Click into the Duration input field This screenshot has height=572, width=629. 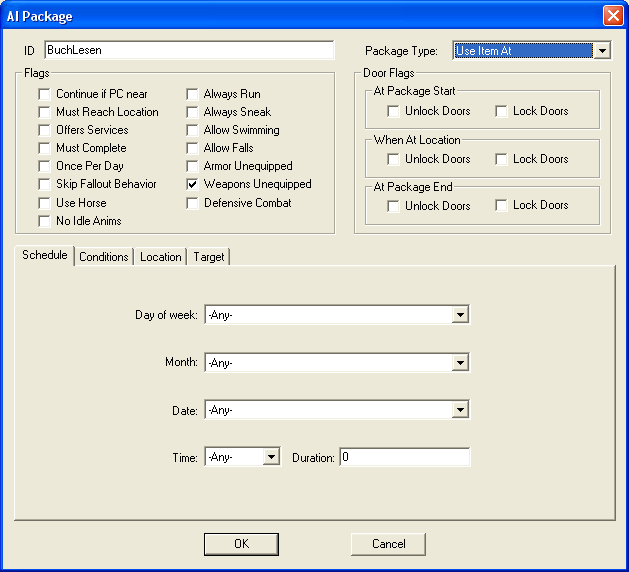point(404,457)
